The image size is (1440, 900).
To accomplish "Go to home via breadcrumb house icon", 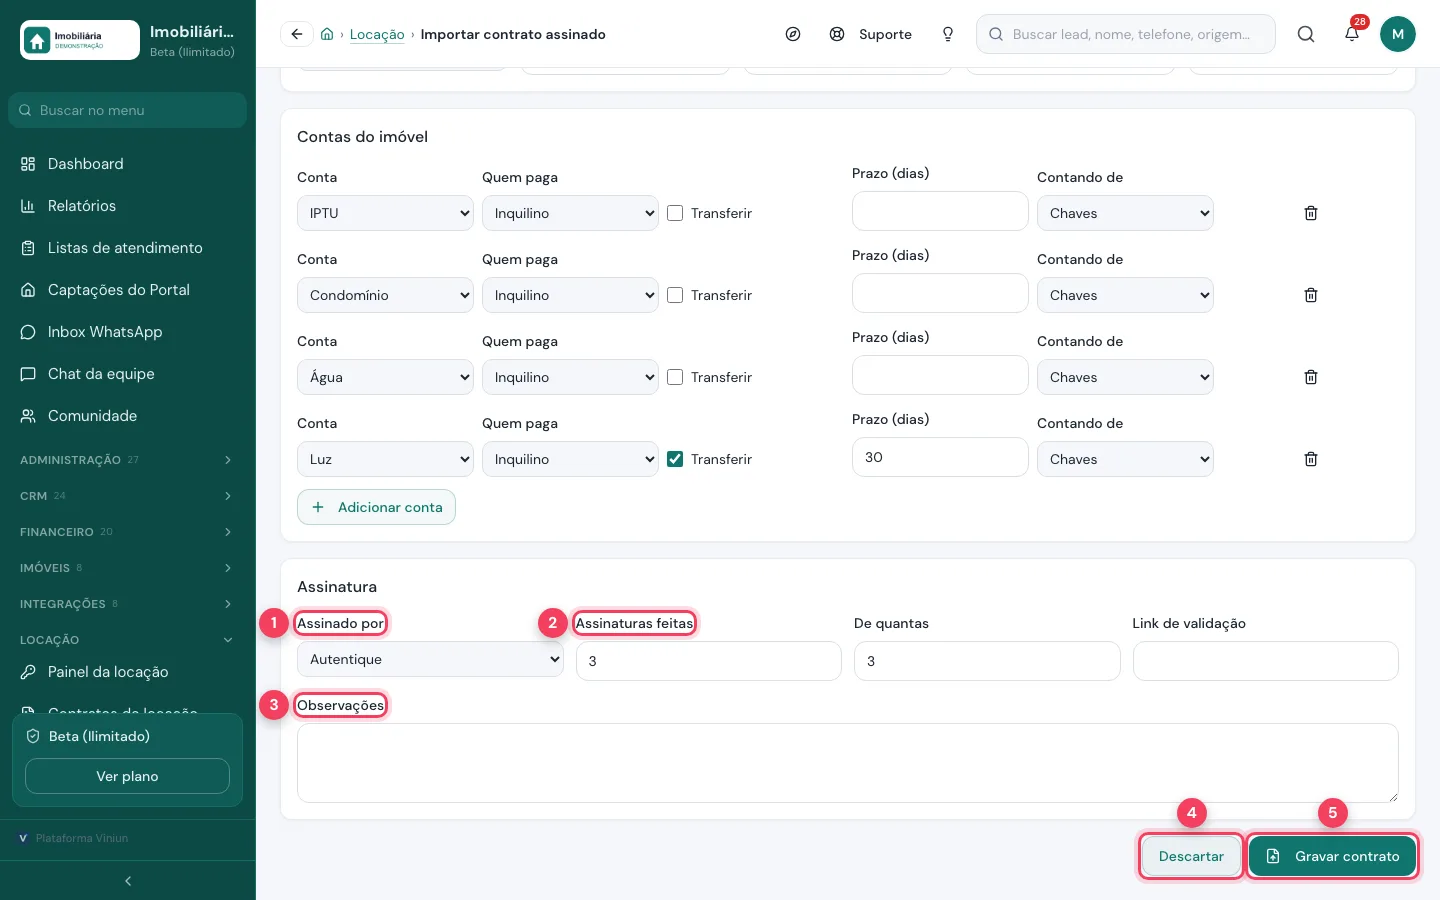I will click(327, 34).
